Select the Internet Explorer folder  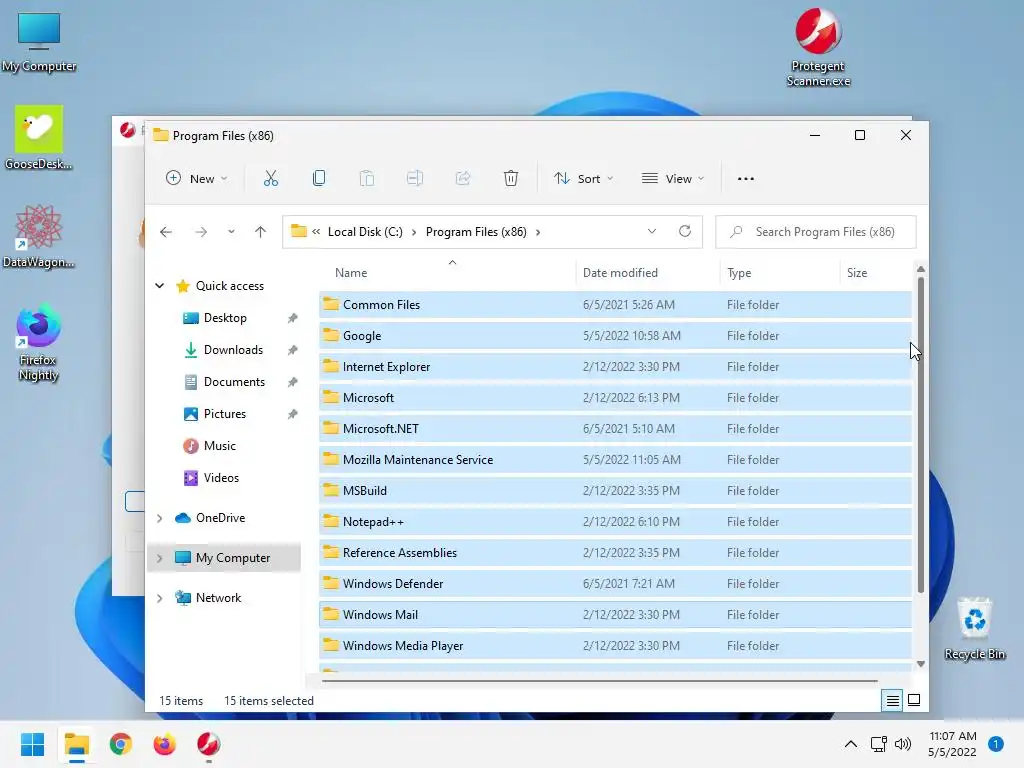[615, 367]
